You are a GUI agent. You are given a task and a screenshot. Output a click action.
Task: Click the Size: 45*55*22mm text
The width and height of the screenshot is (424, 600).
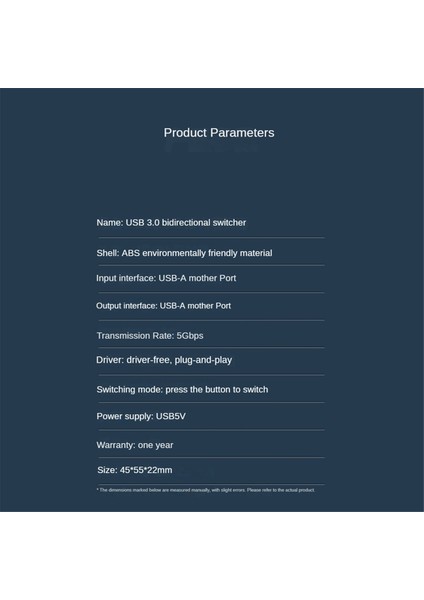[135, 470]
